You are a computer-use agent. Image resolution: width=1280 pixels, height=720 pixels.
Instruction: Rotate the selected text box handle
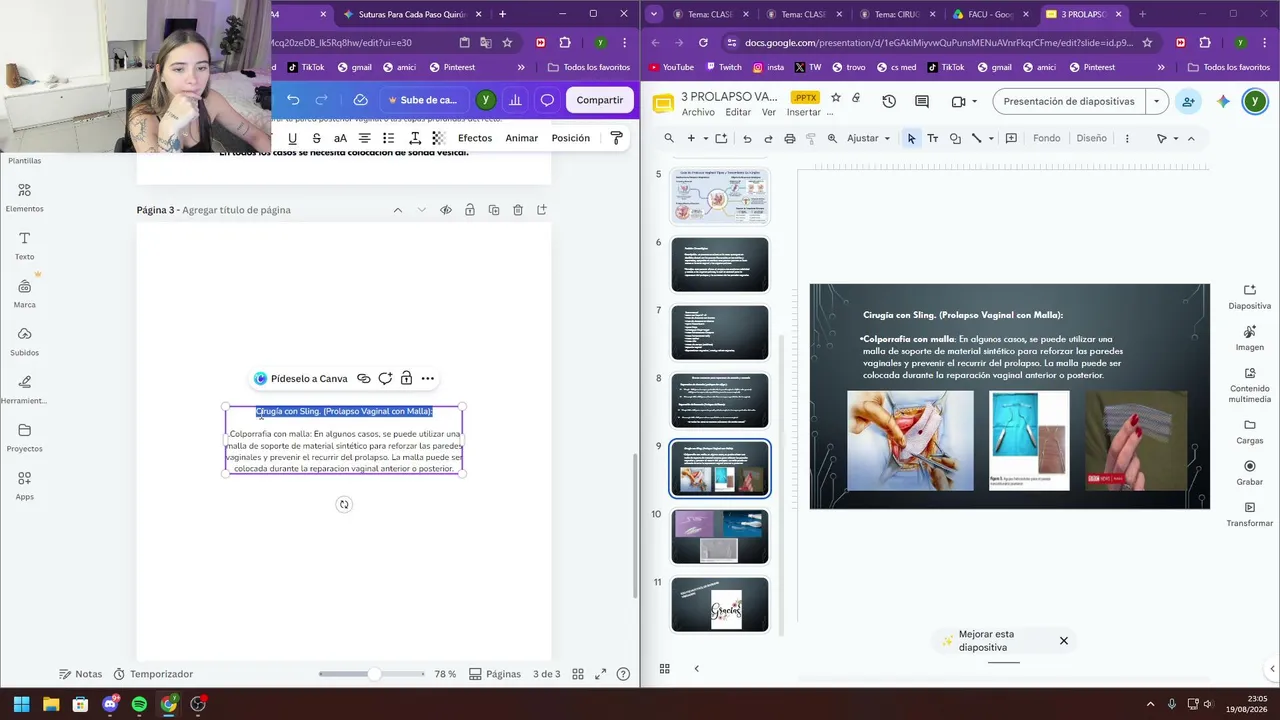[344, 504]
